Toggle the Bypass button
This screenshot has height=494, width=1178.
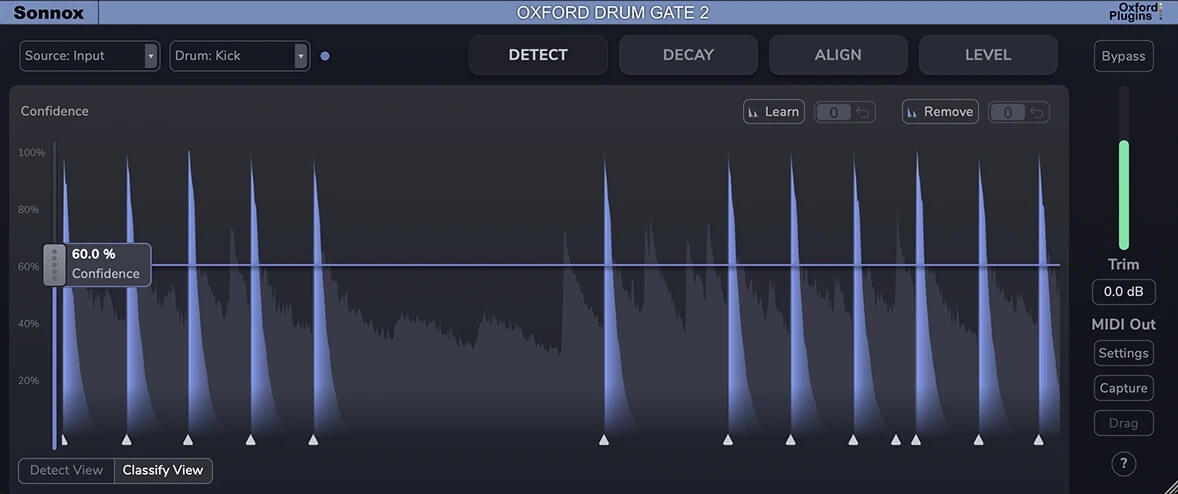[1123, 56]
